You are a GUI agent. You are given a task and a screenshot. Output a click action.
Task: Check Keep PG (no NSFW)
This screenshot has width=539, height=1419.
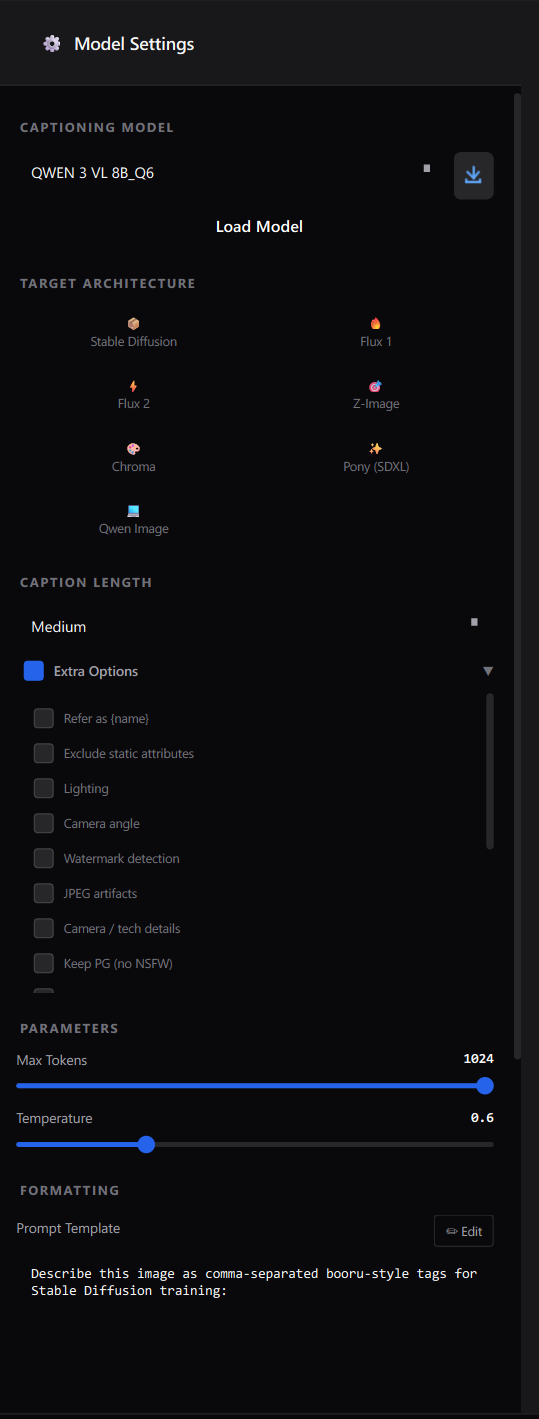click(44, 963)
